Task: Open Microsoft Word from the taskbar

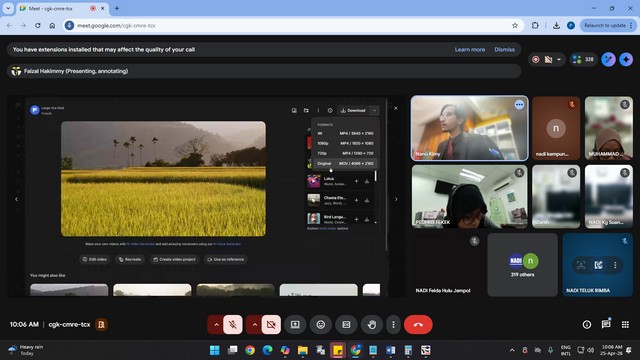Action: 391,350
